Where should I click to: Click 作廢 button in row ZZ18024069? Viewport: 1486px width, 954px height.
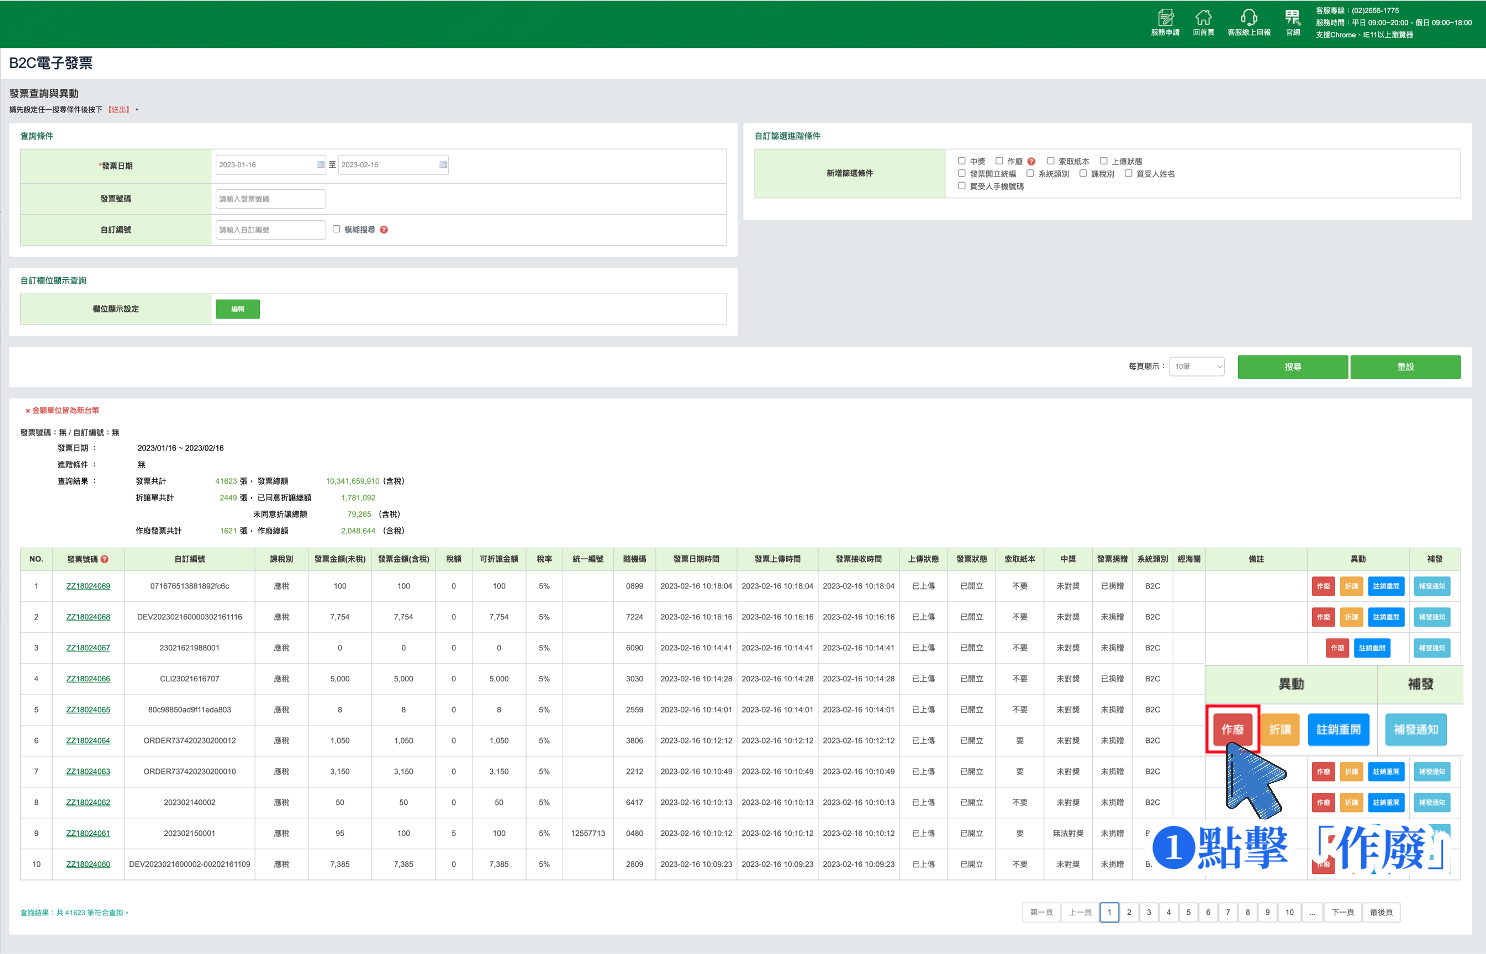(x=1323, y=586)
